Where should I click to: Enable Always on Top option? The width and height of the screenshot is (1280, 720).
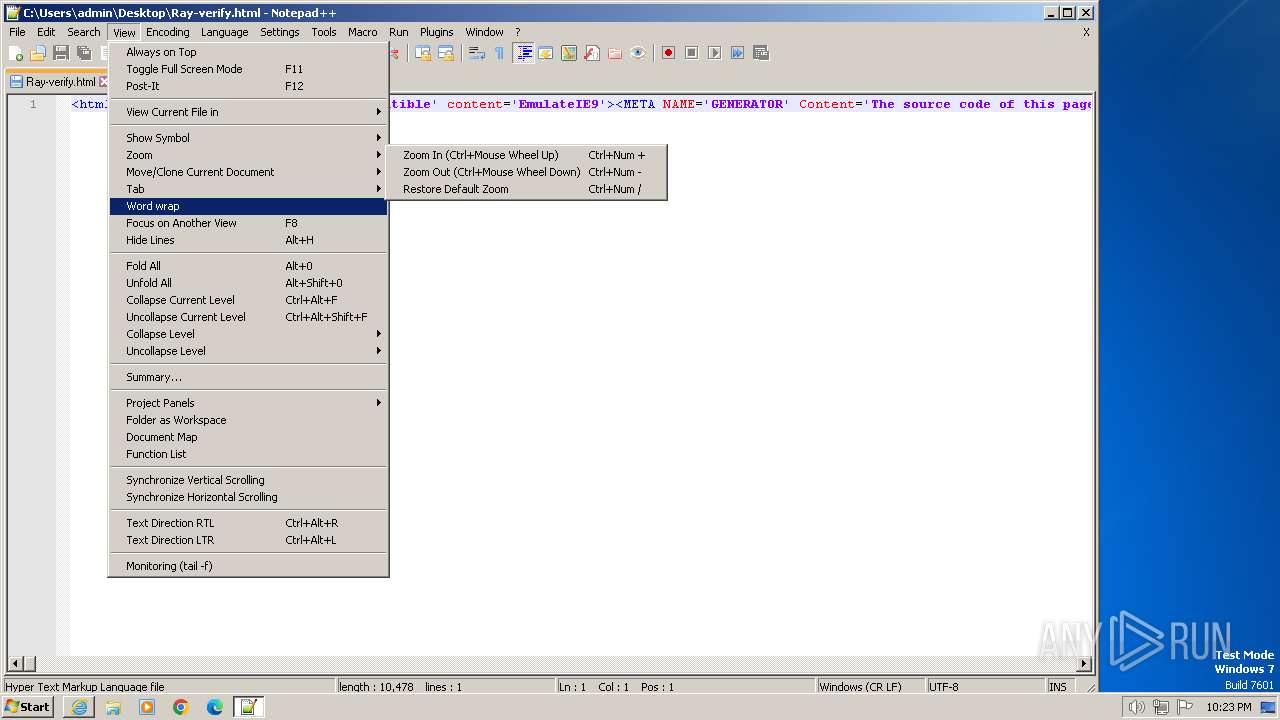(248, 52)
